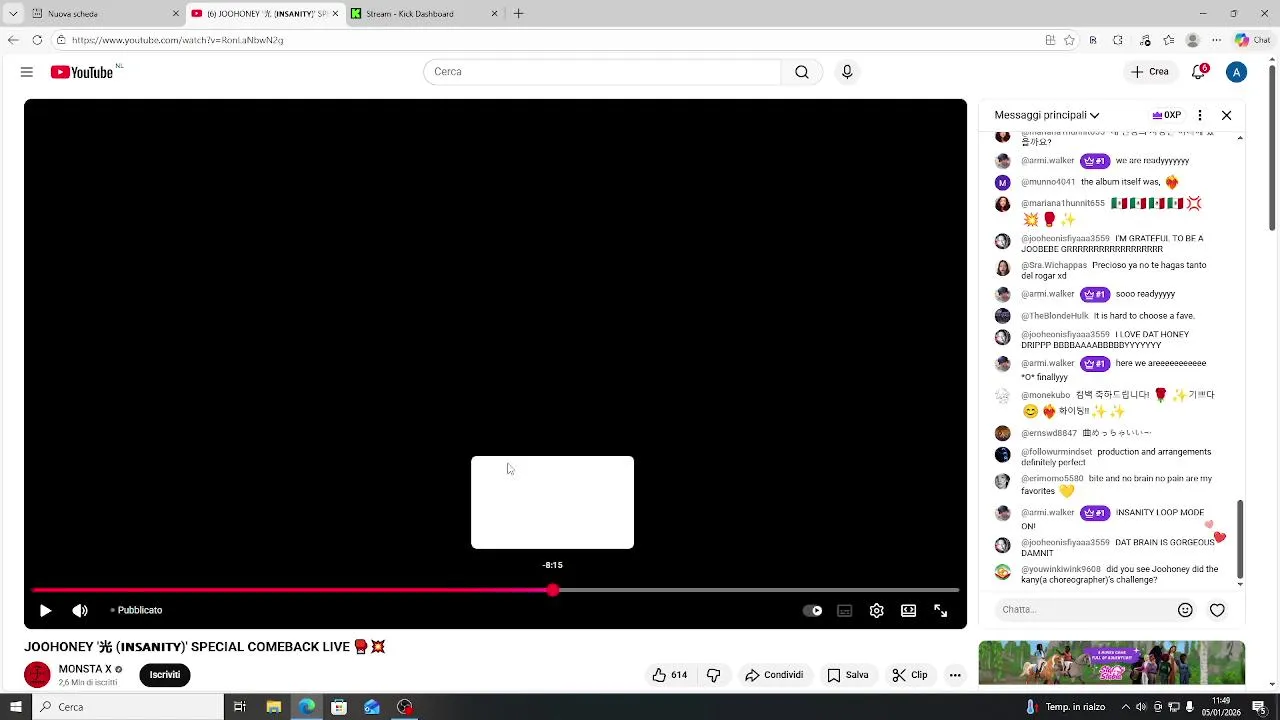This screenshot has width=1280, height=720.
Task: Switch to theater mode
Action: pos(909,611)
